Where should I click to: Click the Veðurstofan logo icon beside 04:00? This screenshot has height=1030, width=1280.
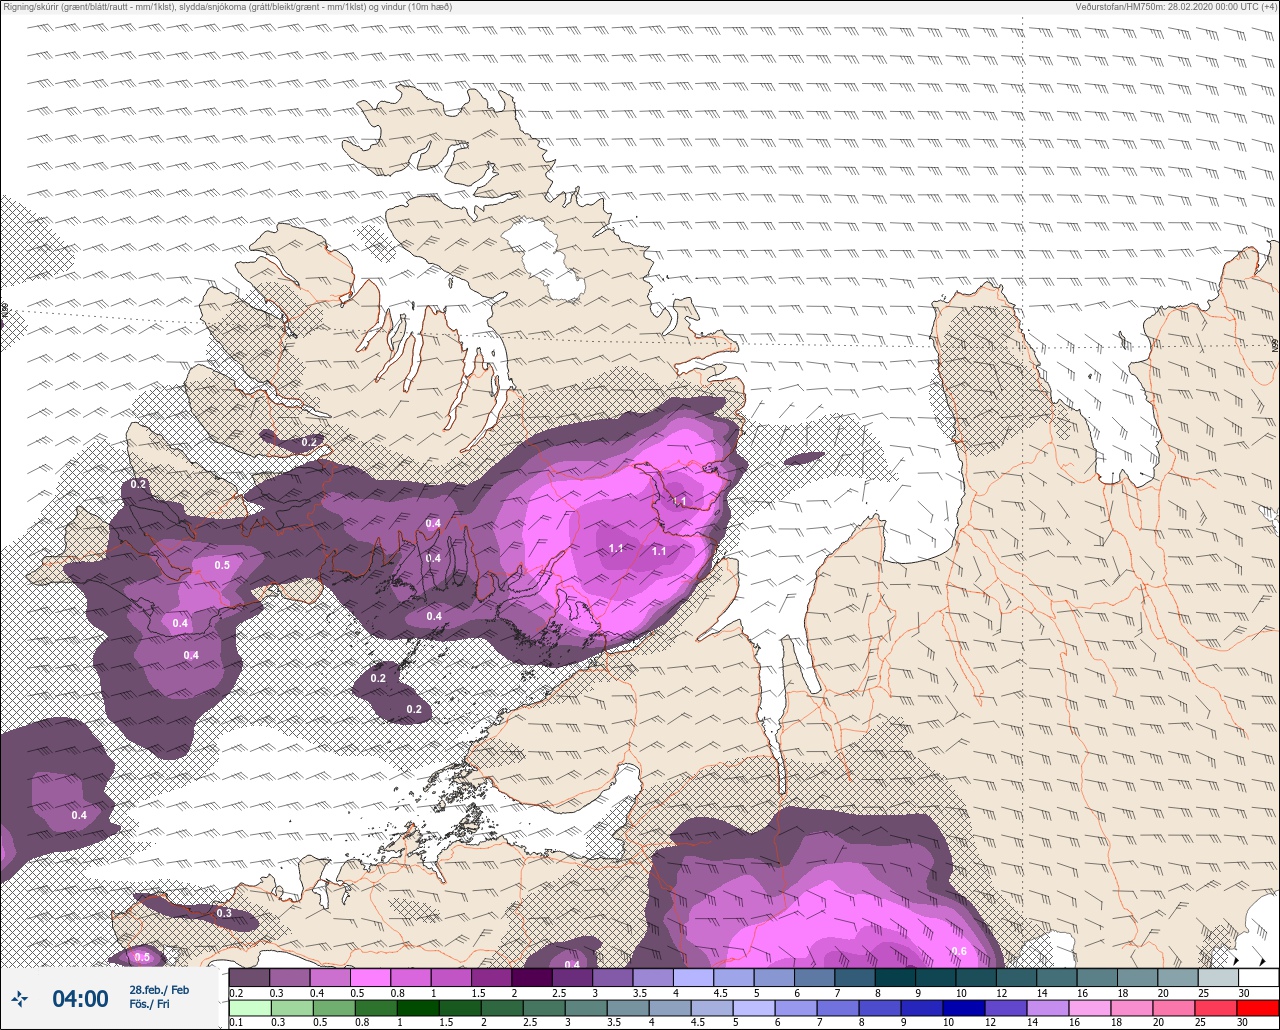(x=20, y=998)
